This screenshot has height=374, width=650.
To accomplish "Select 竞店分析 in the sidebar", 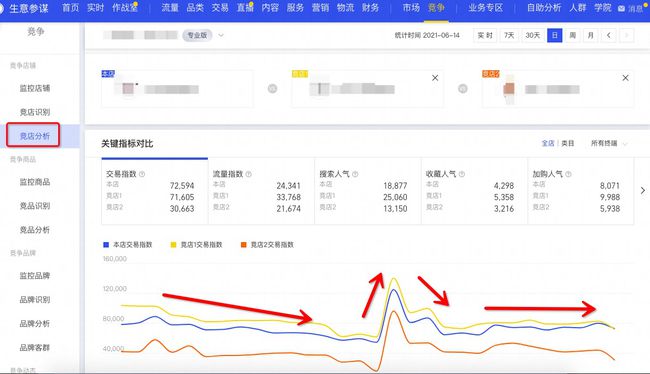I will (x=35, y=136).
